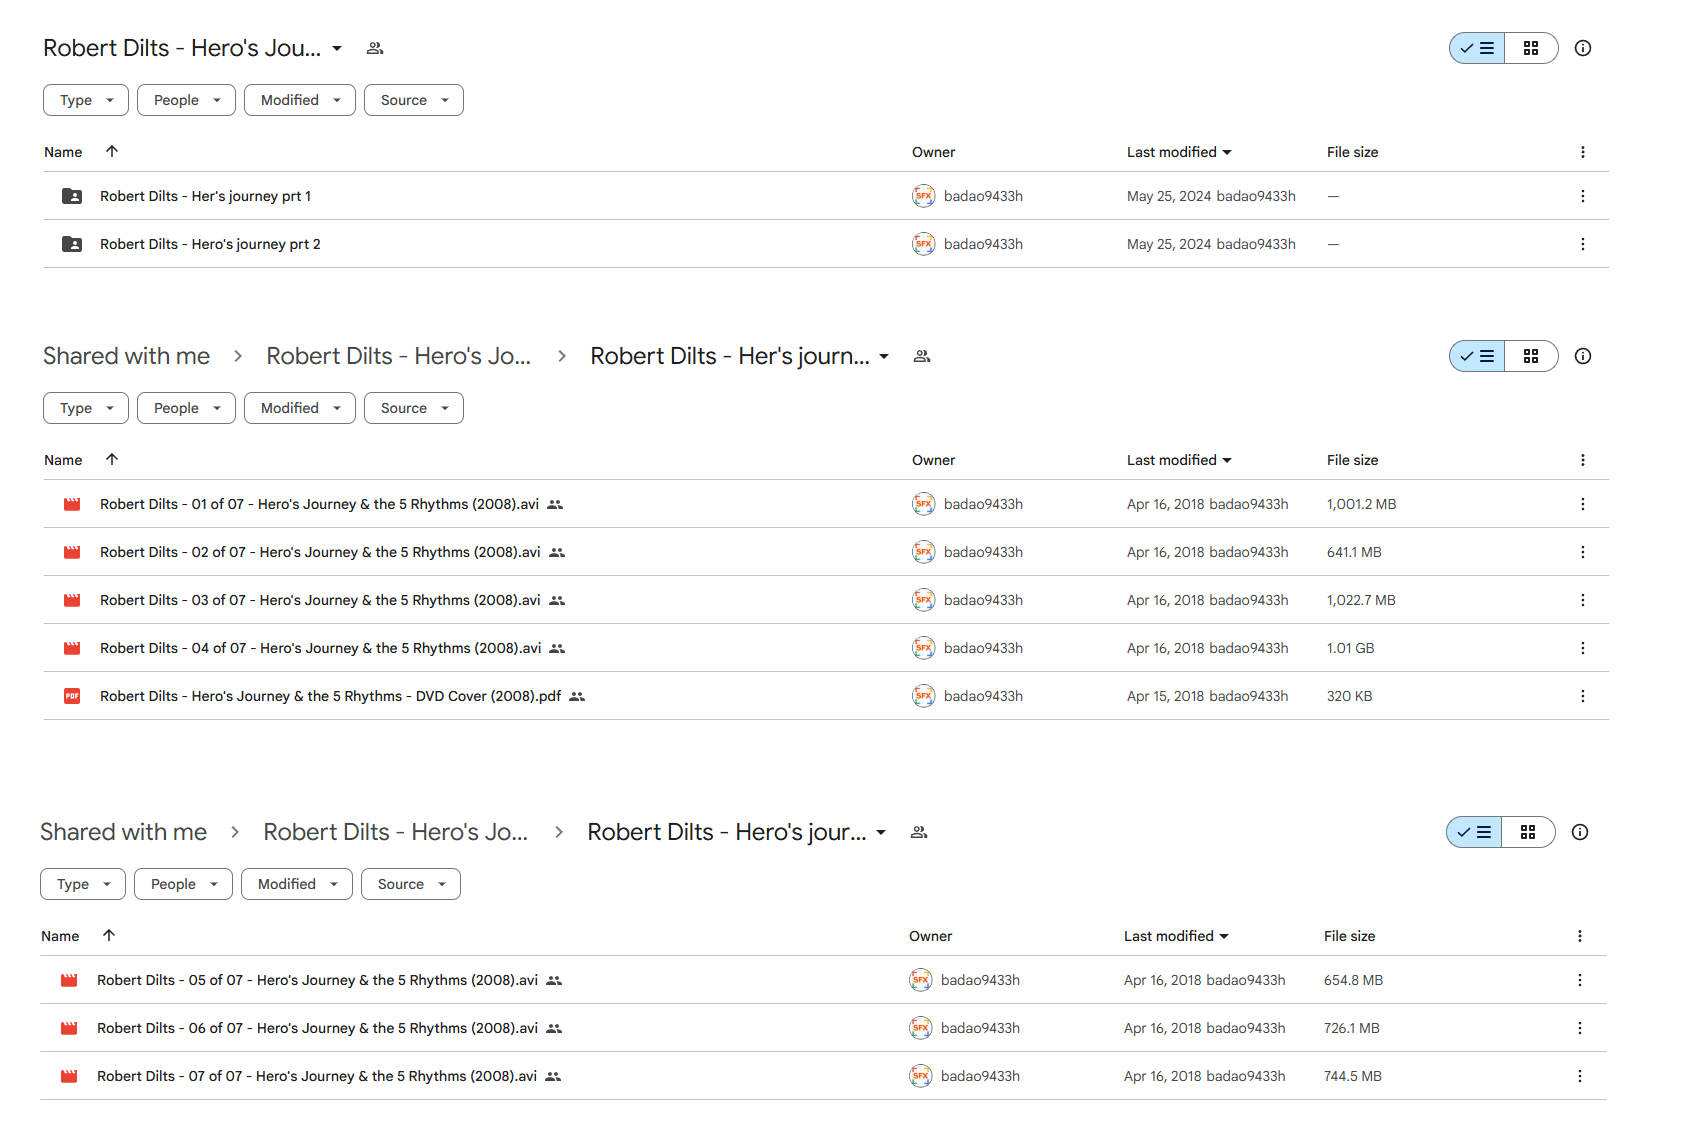Select the DVD Cover (2008).pdf file
1684x1144 pixels.
coord(826,696)
